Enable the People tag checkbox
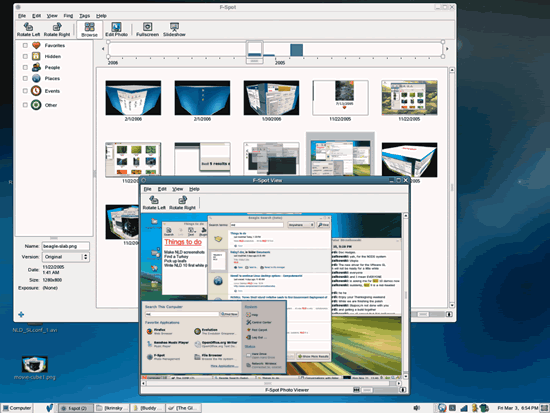 point(25,67)
